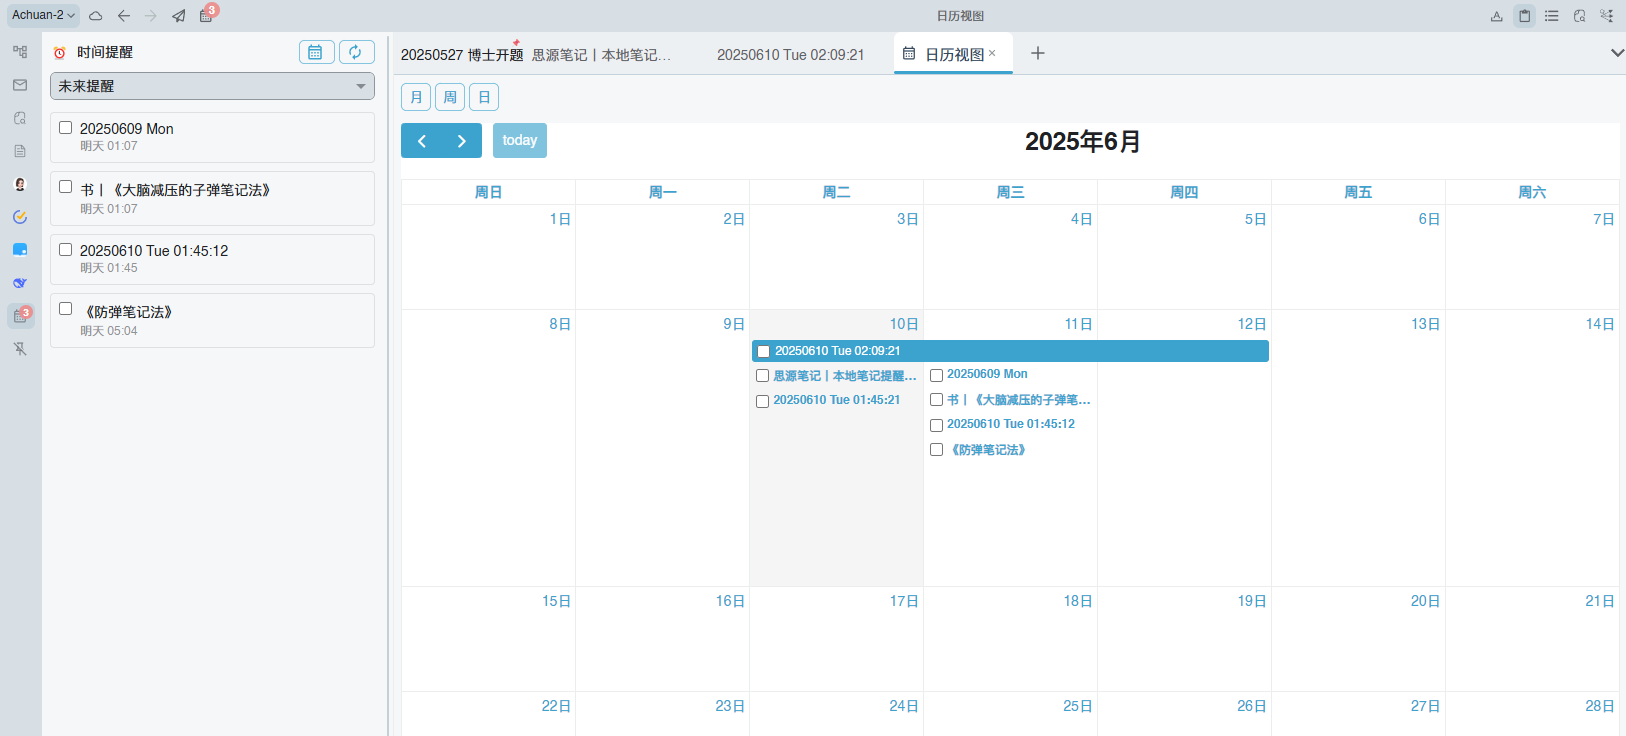Click the cloud sync icon in top bar

(96, 16)
